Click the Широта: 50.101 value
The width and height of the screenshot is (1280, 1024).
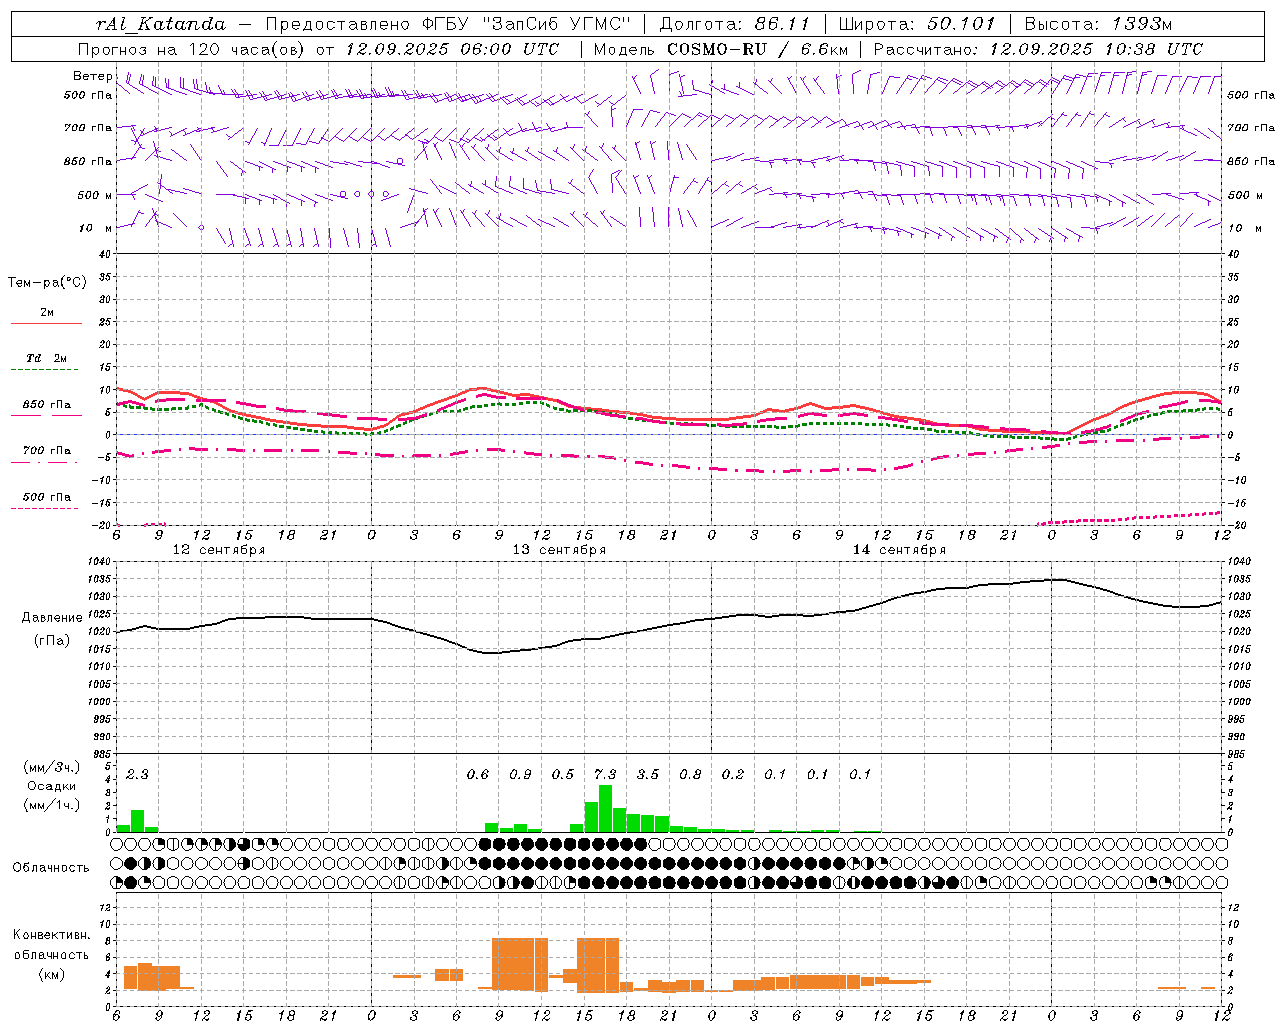point(917,24)
